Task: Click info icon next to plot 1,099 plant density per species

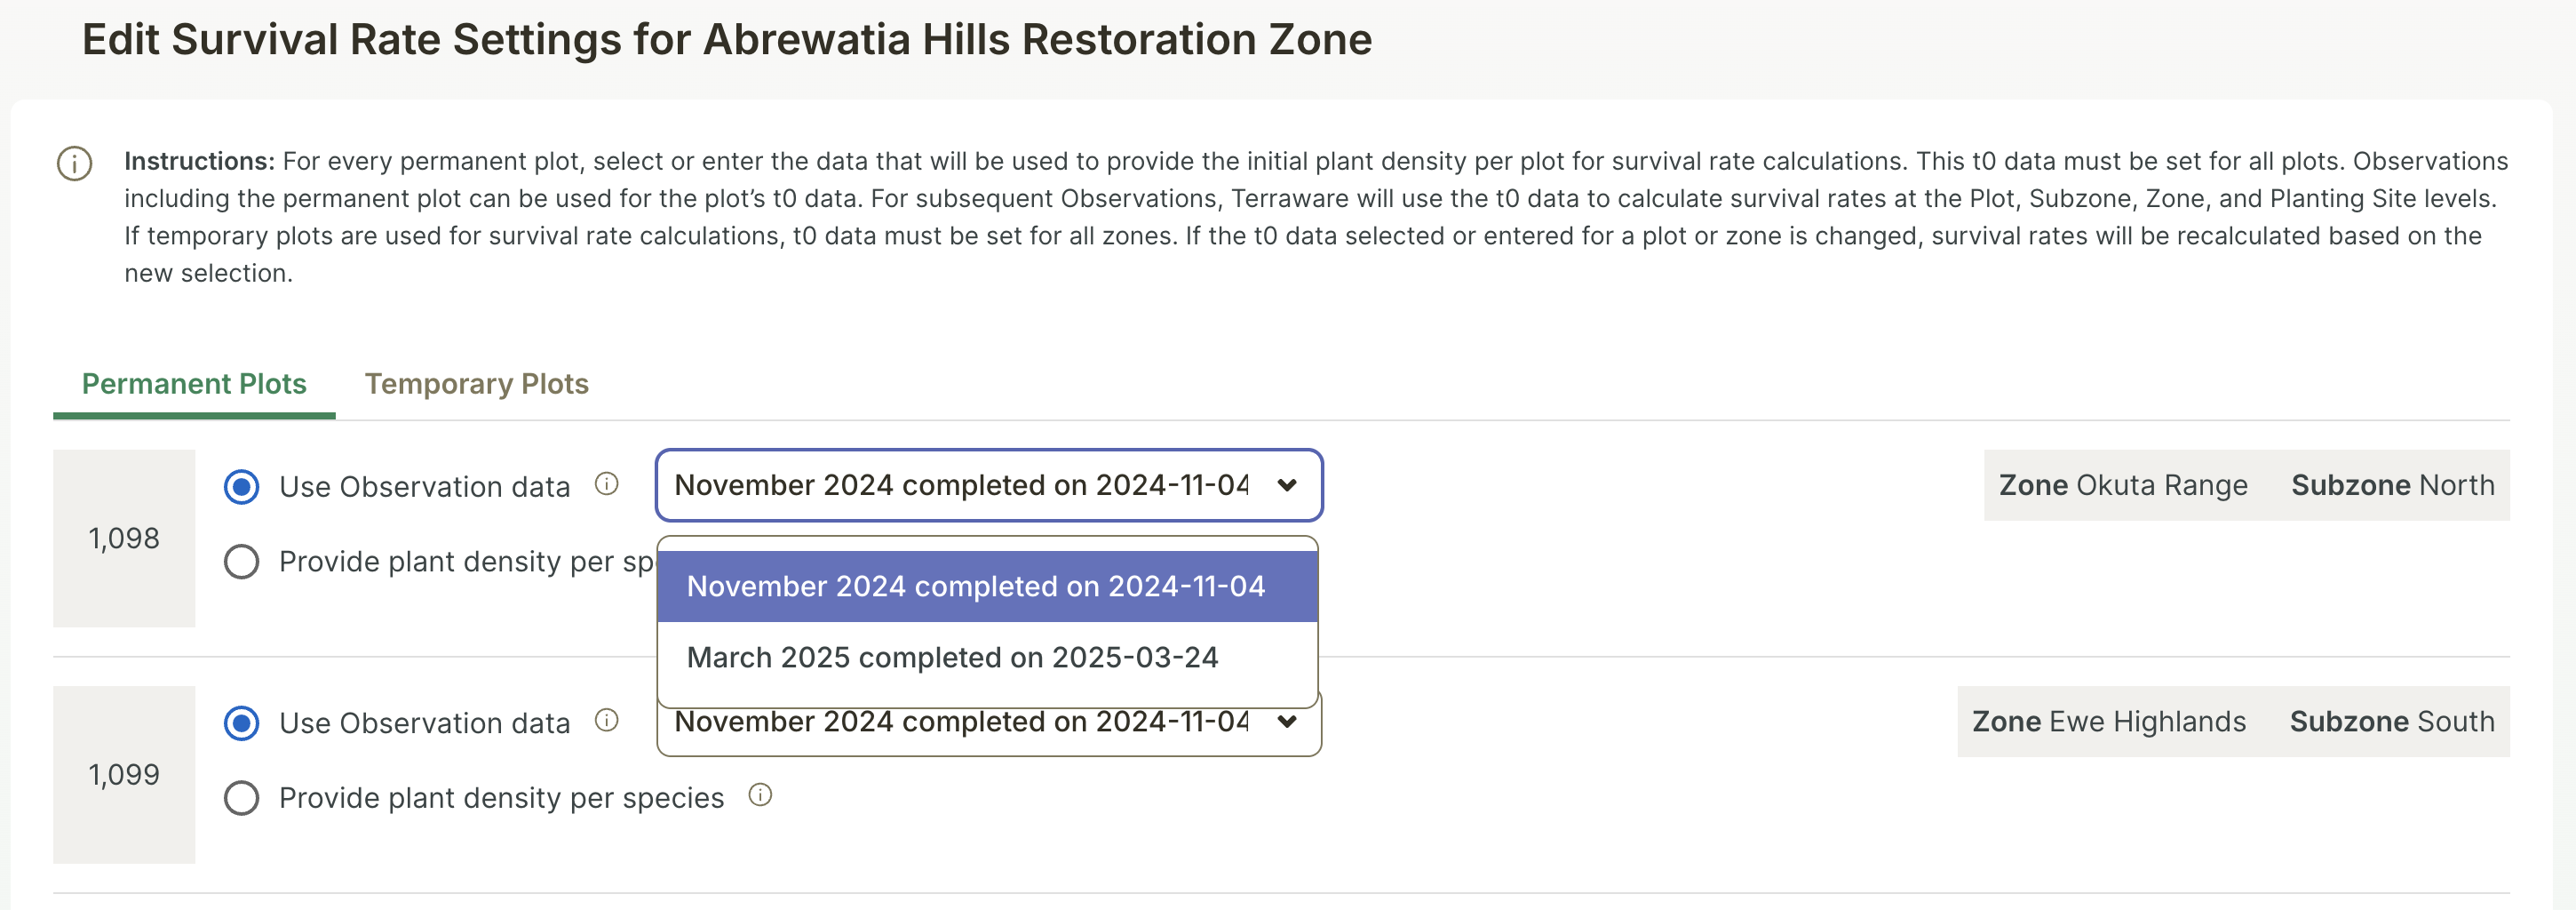Action: point(760,795)
